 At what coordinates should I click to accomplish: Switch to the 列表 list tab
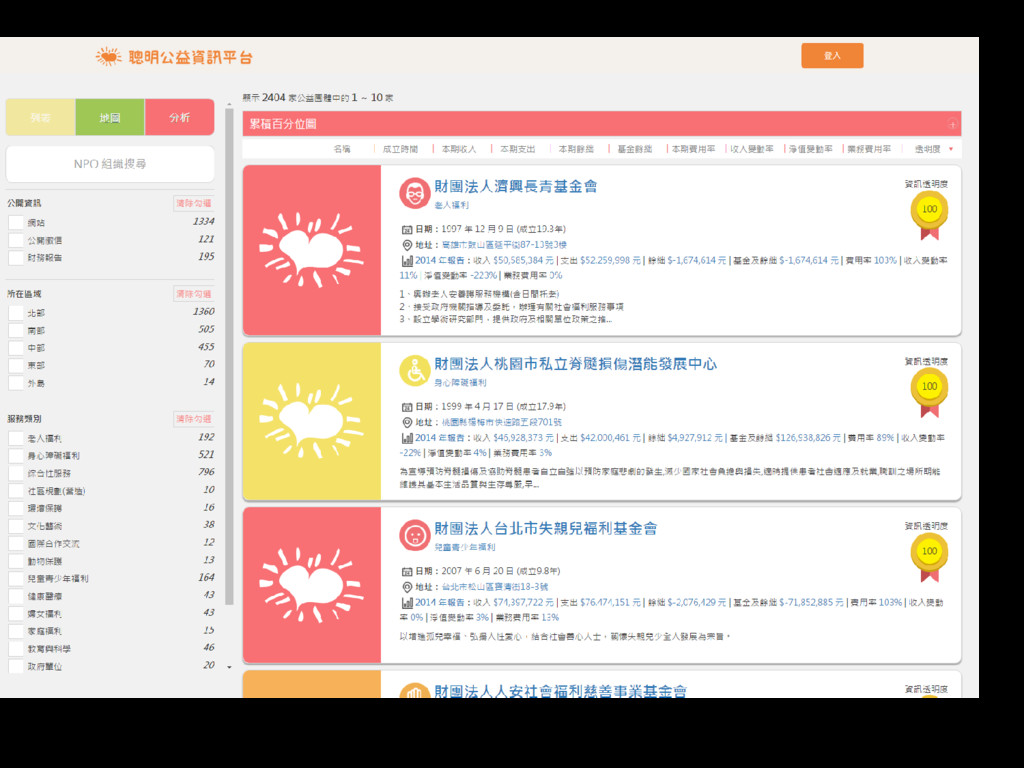(40, 118)
